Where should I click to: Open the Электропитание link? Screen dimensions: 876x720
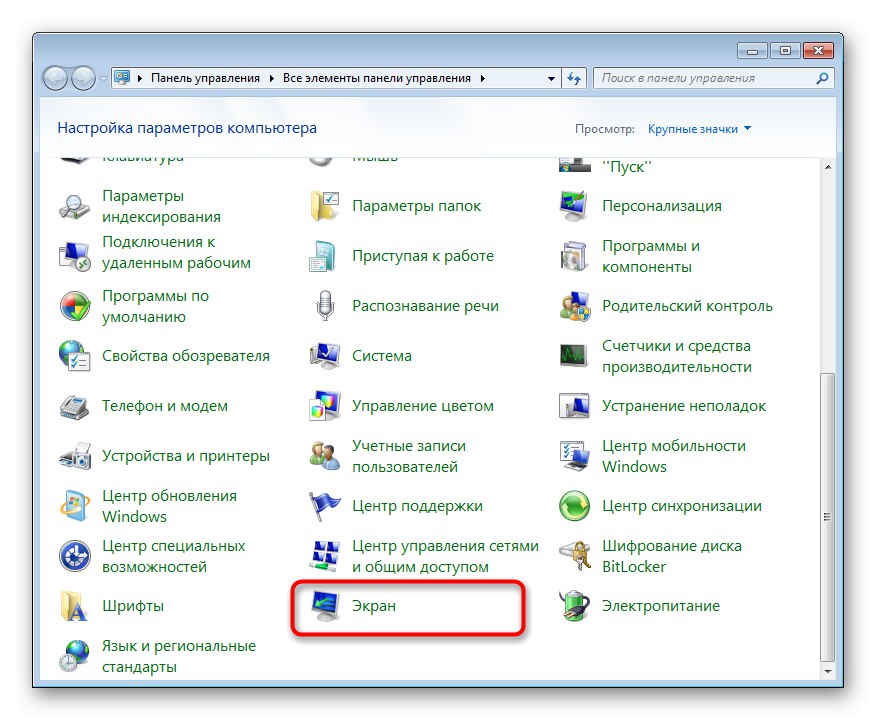[661, 606]
